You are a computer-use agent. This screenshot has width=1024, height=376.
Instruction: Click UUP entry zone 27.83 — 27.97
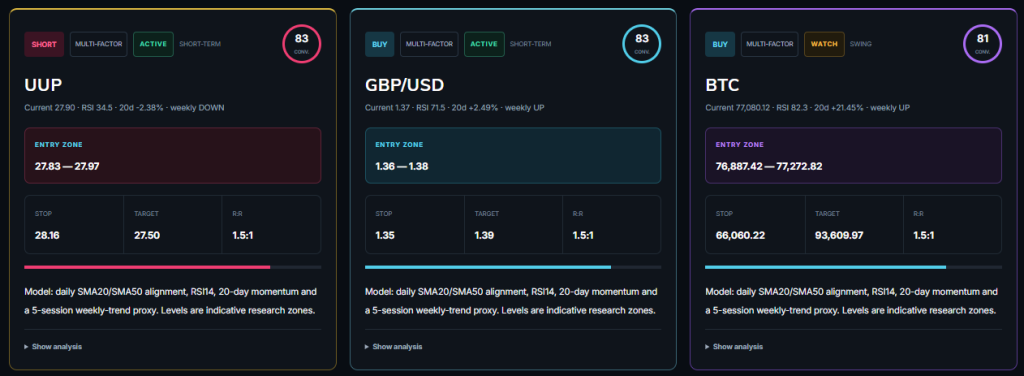point(172,155)
